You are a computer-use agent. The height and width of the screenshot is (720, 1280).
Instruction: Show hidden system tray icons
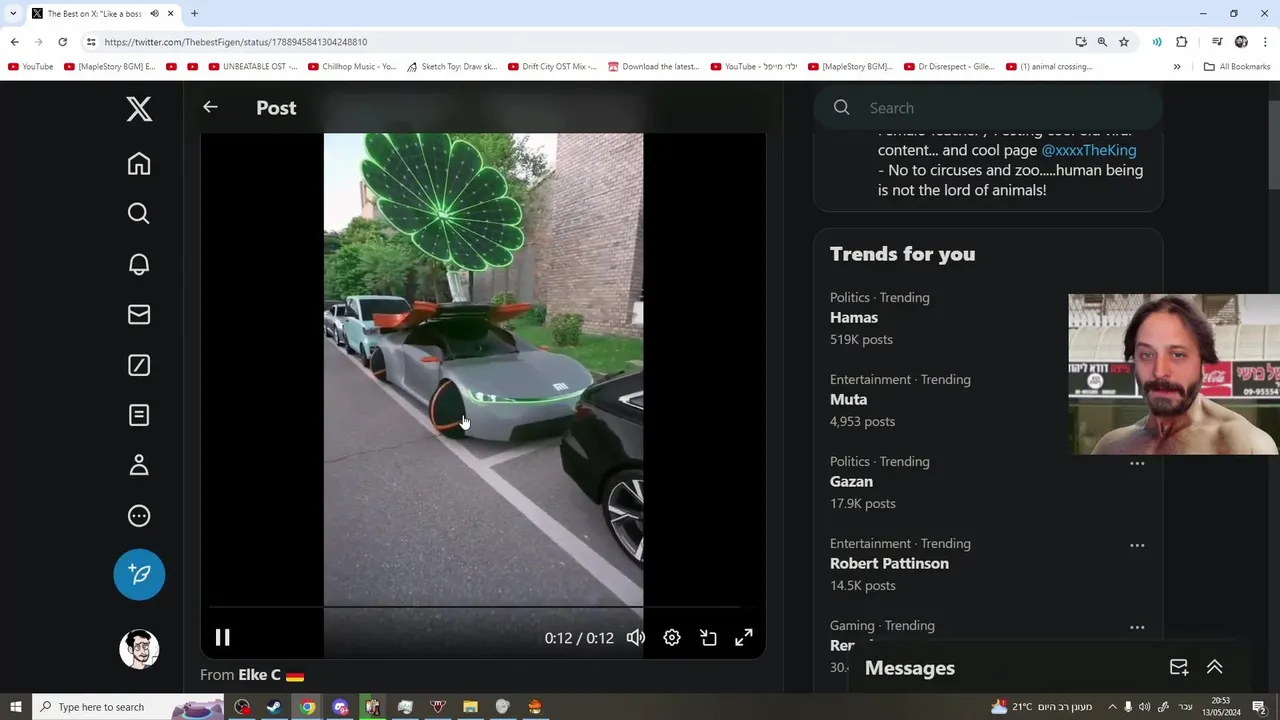1112,707
